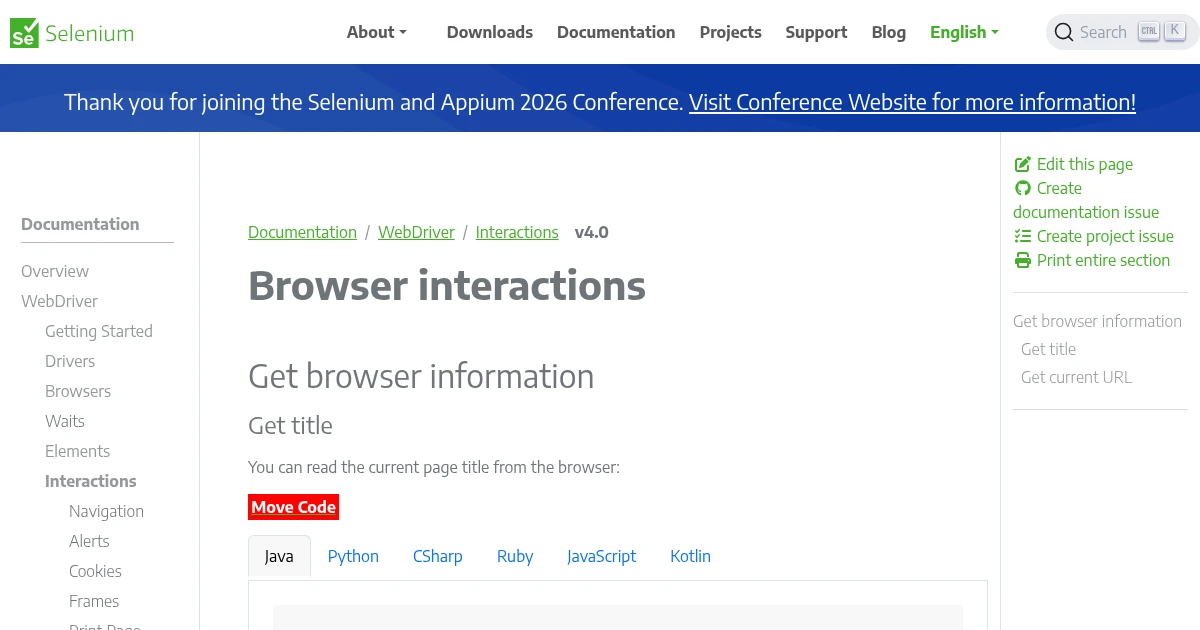Visit Conference Website link in banner
1200x630 pixels.
[912, 102]
